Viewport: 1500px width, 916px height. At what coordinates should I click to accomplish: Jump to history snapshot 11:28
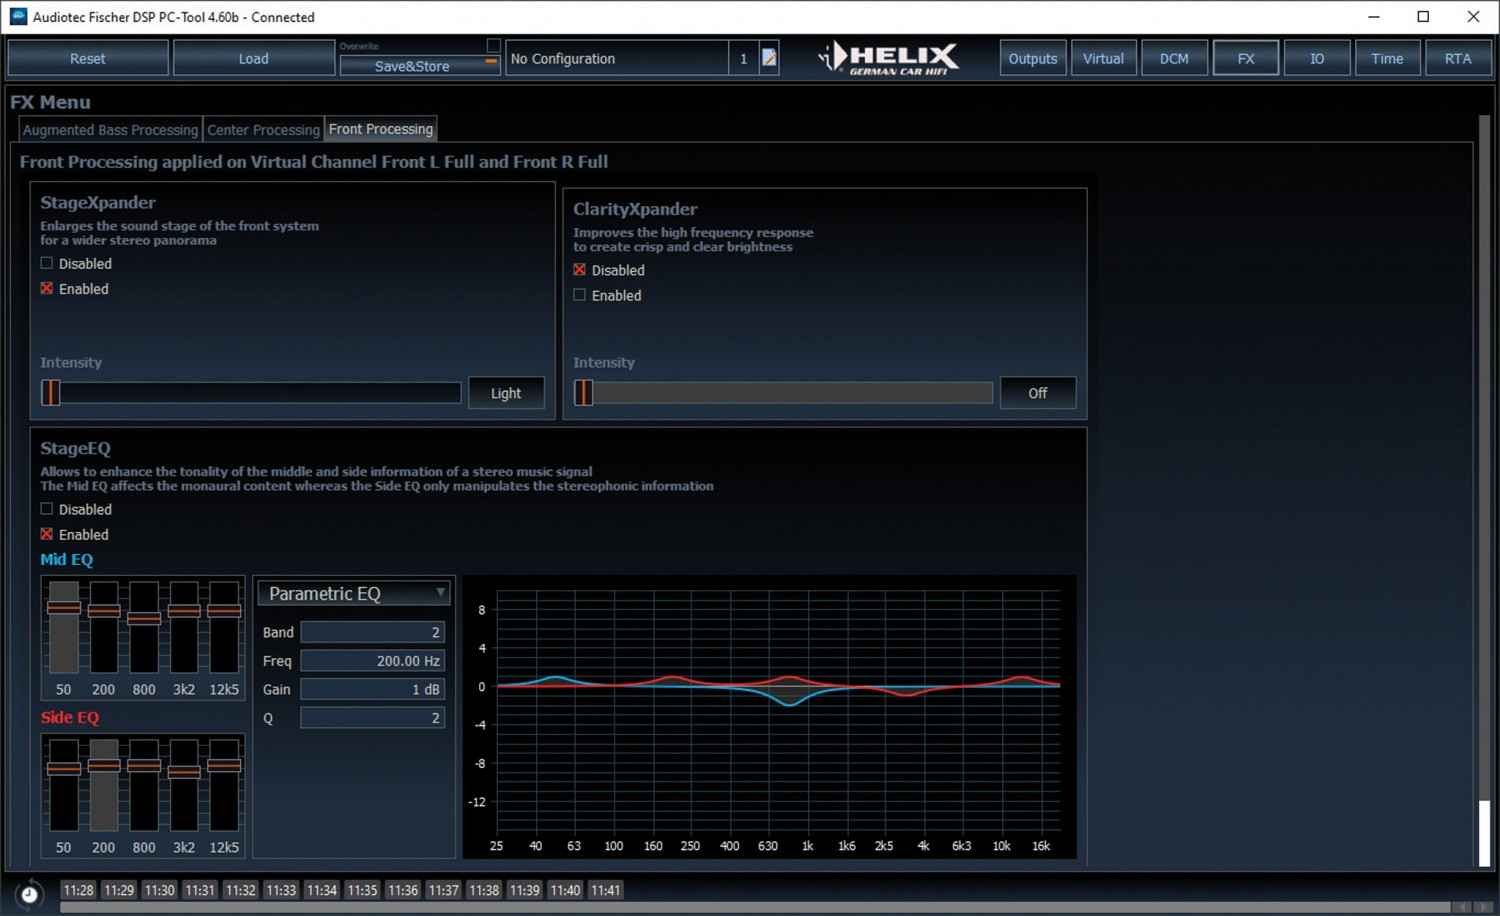(78, 890)
